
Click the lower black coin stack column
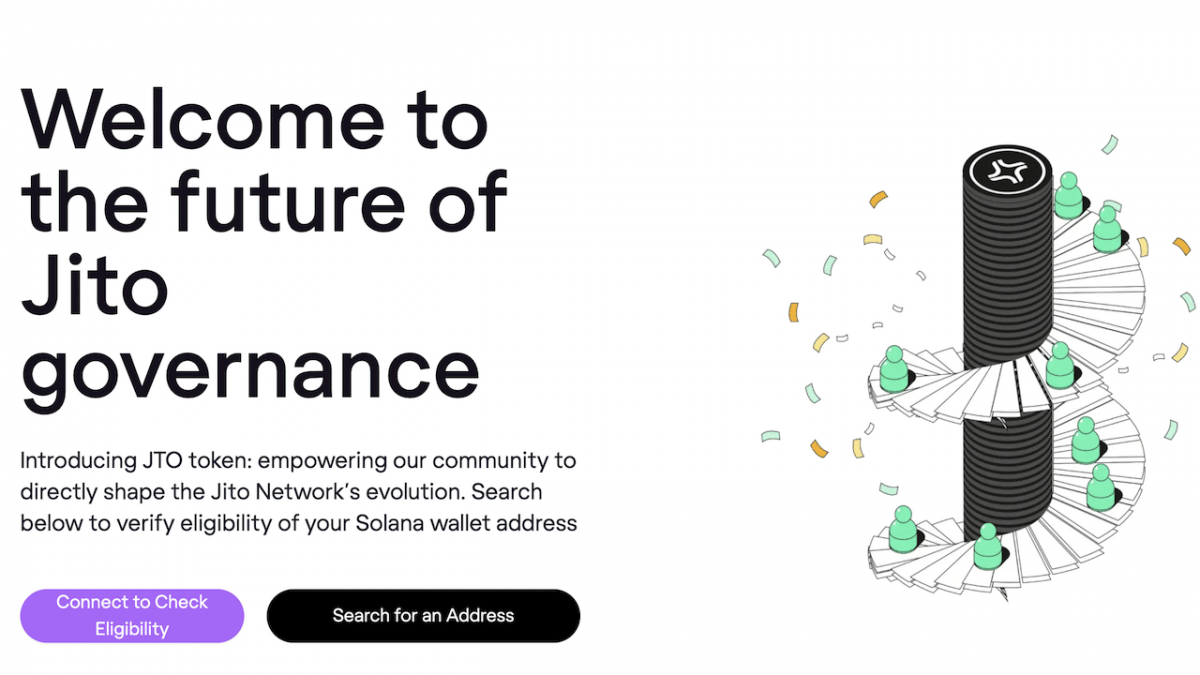1006,470
